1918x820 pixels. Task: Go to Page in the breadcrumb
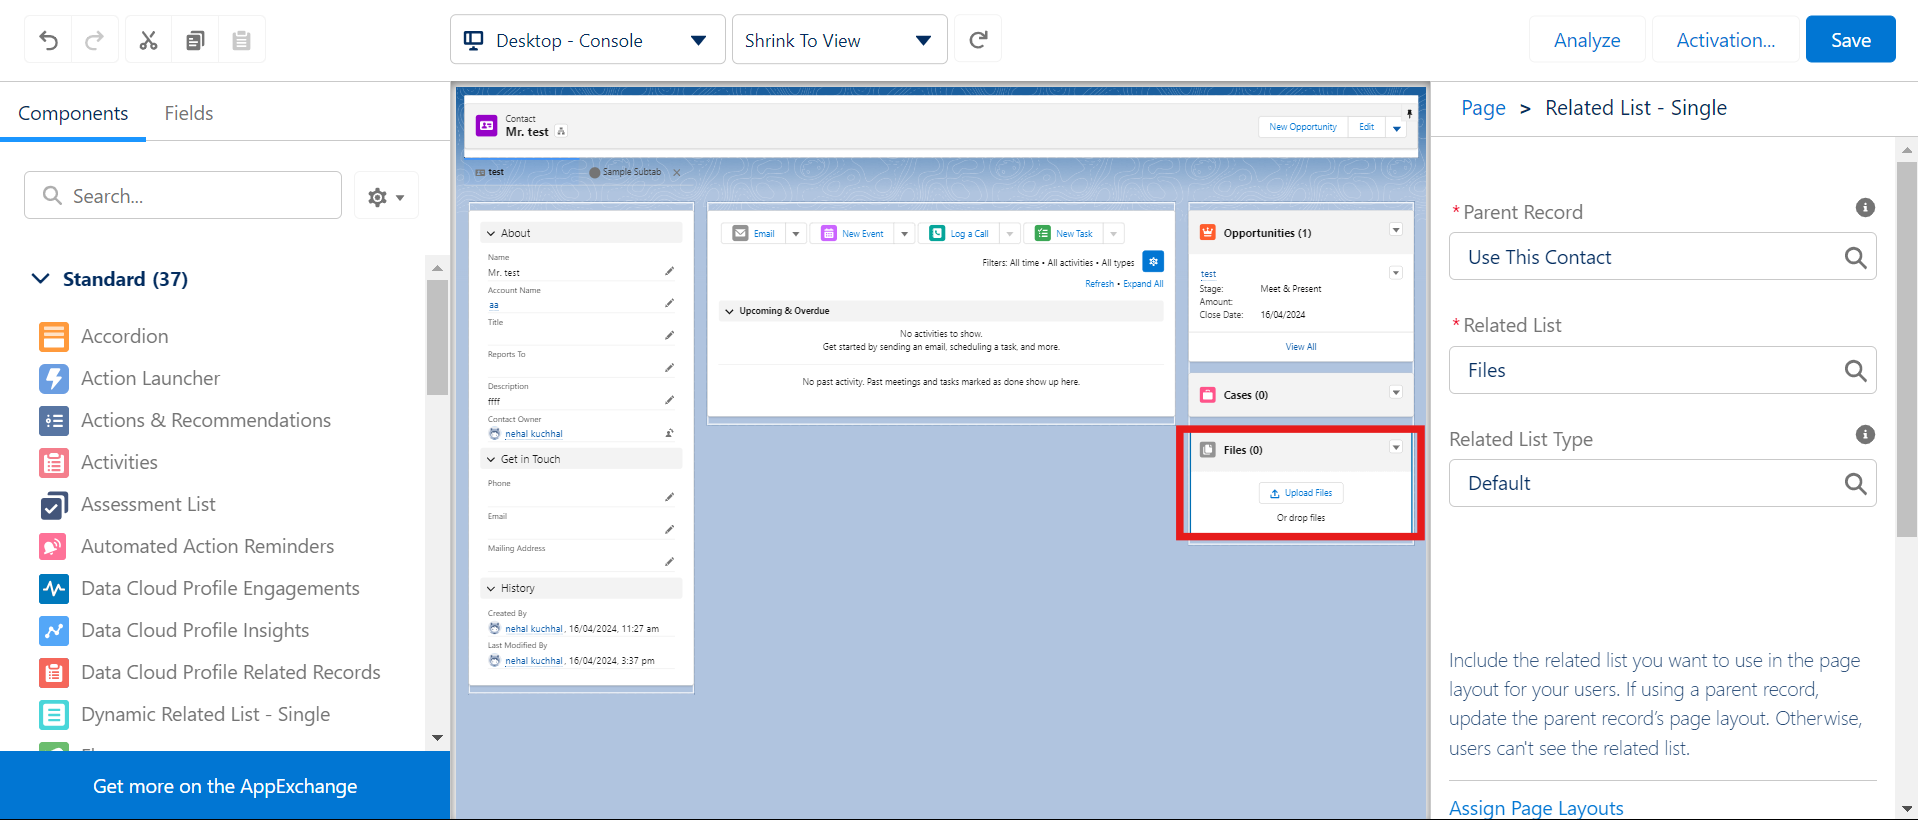click(1483, 108)
